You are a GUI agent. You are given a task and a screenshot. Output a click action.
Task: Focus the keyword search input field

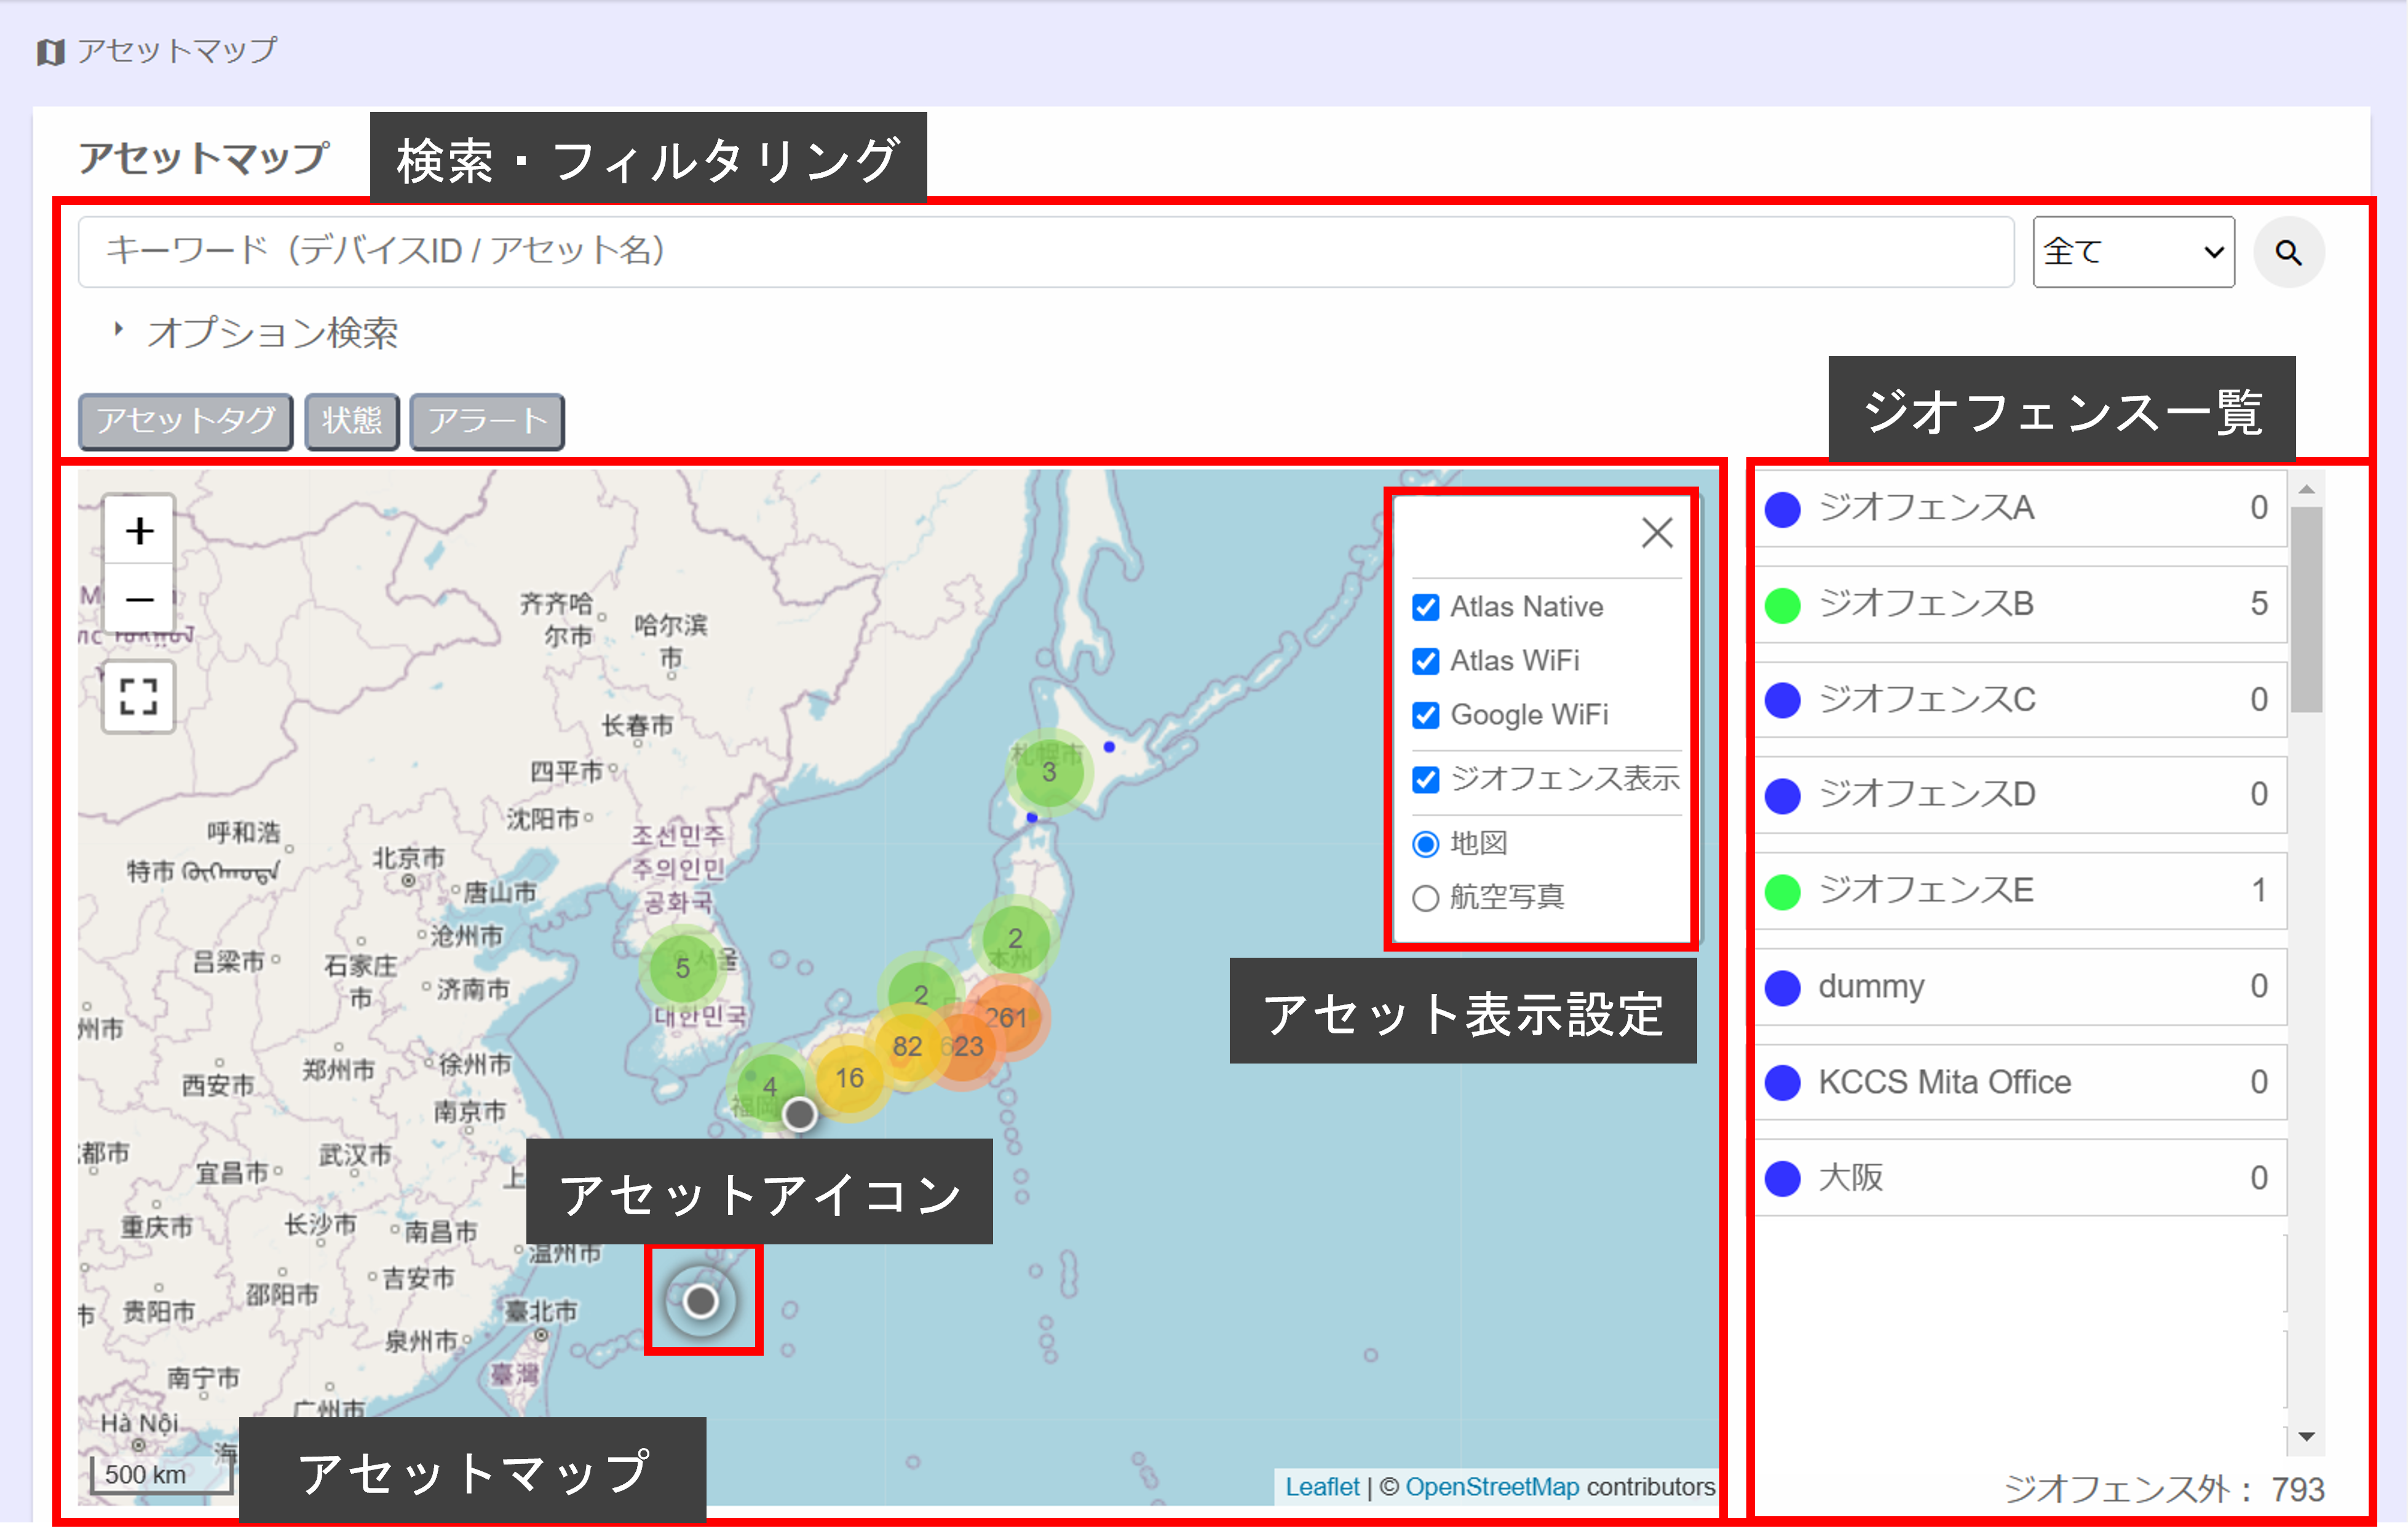(x=1046, y=252)
